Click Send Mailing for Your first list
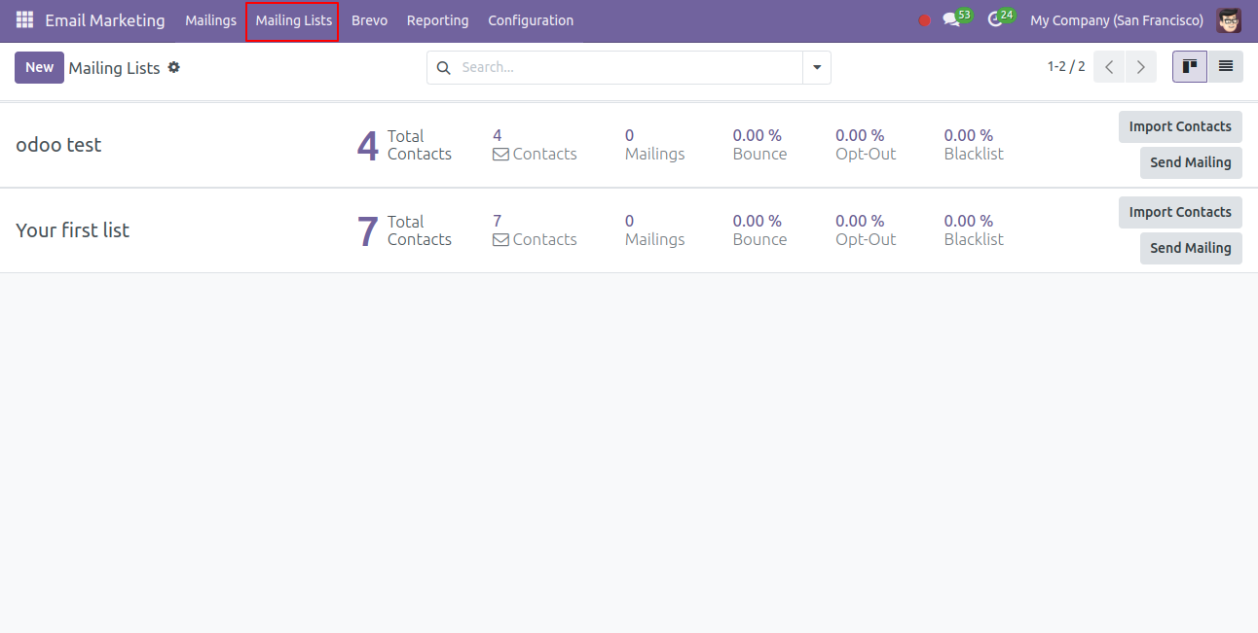Image resolution: width=1258 pixels, height=633 pixels. pyautogui.click(x=1190, y=248)
